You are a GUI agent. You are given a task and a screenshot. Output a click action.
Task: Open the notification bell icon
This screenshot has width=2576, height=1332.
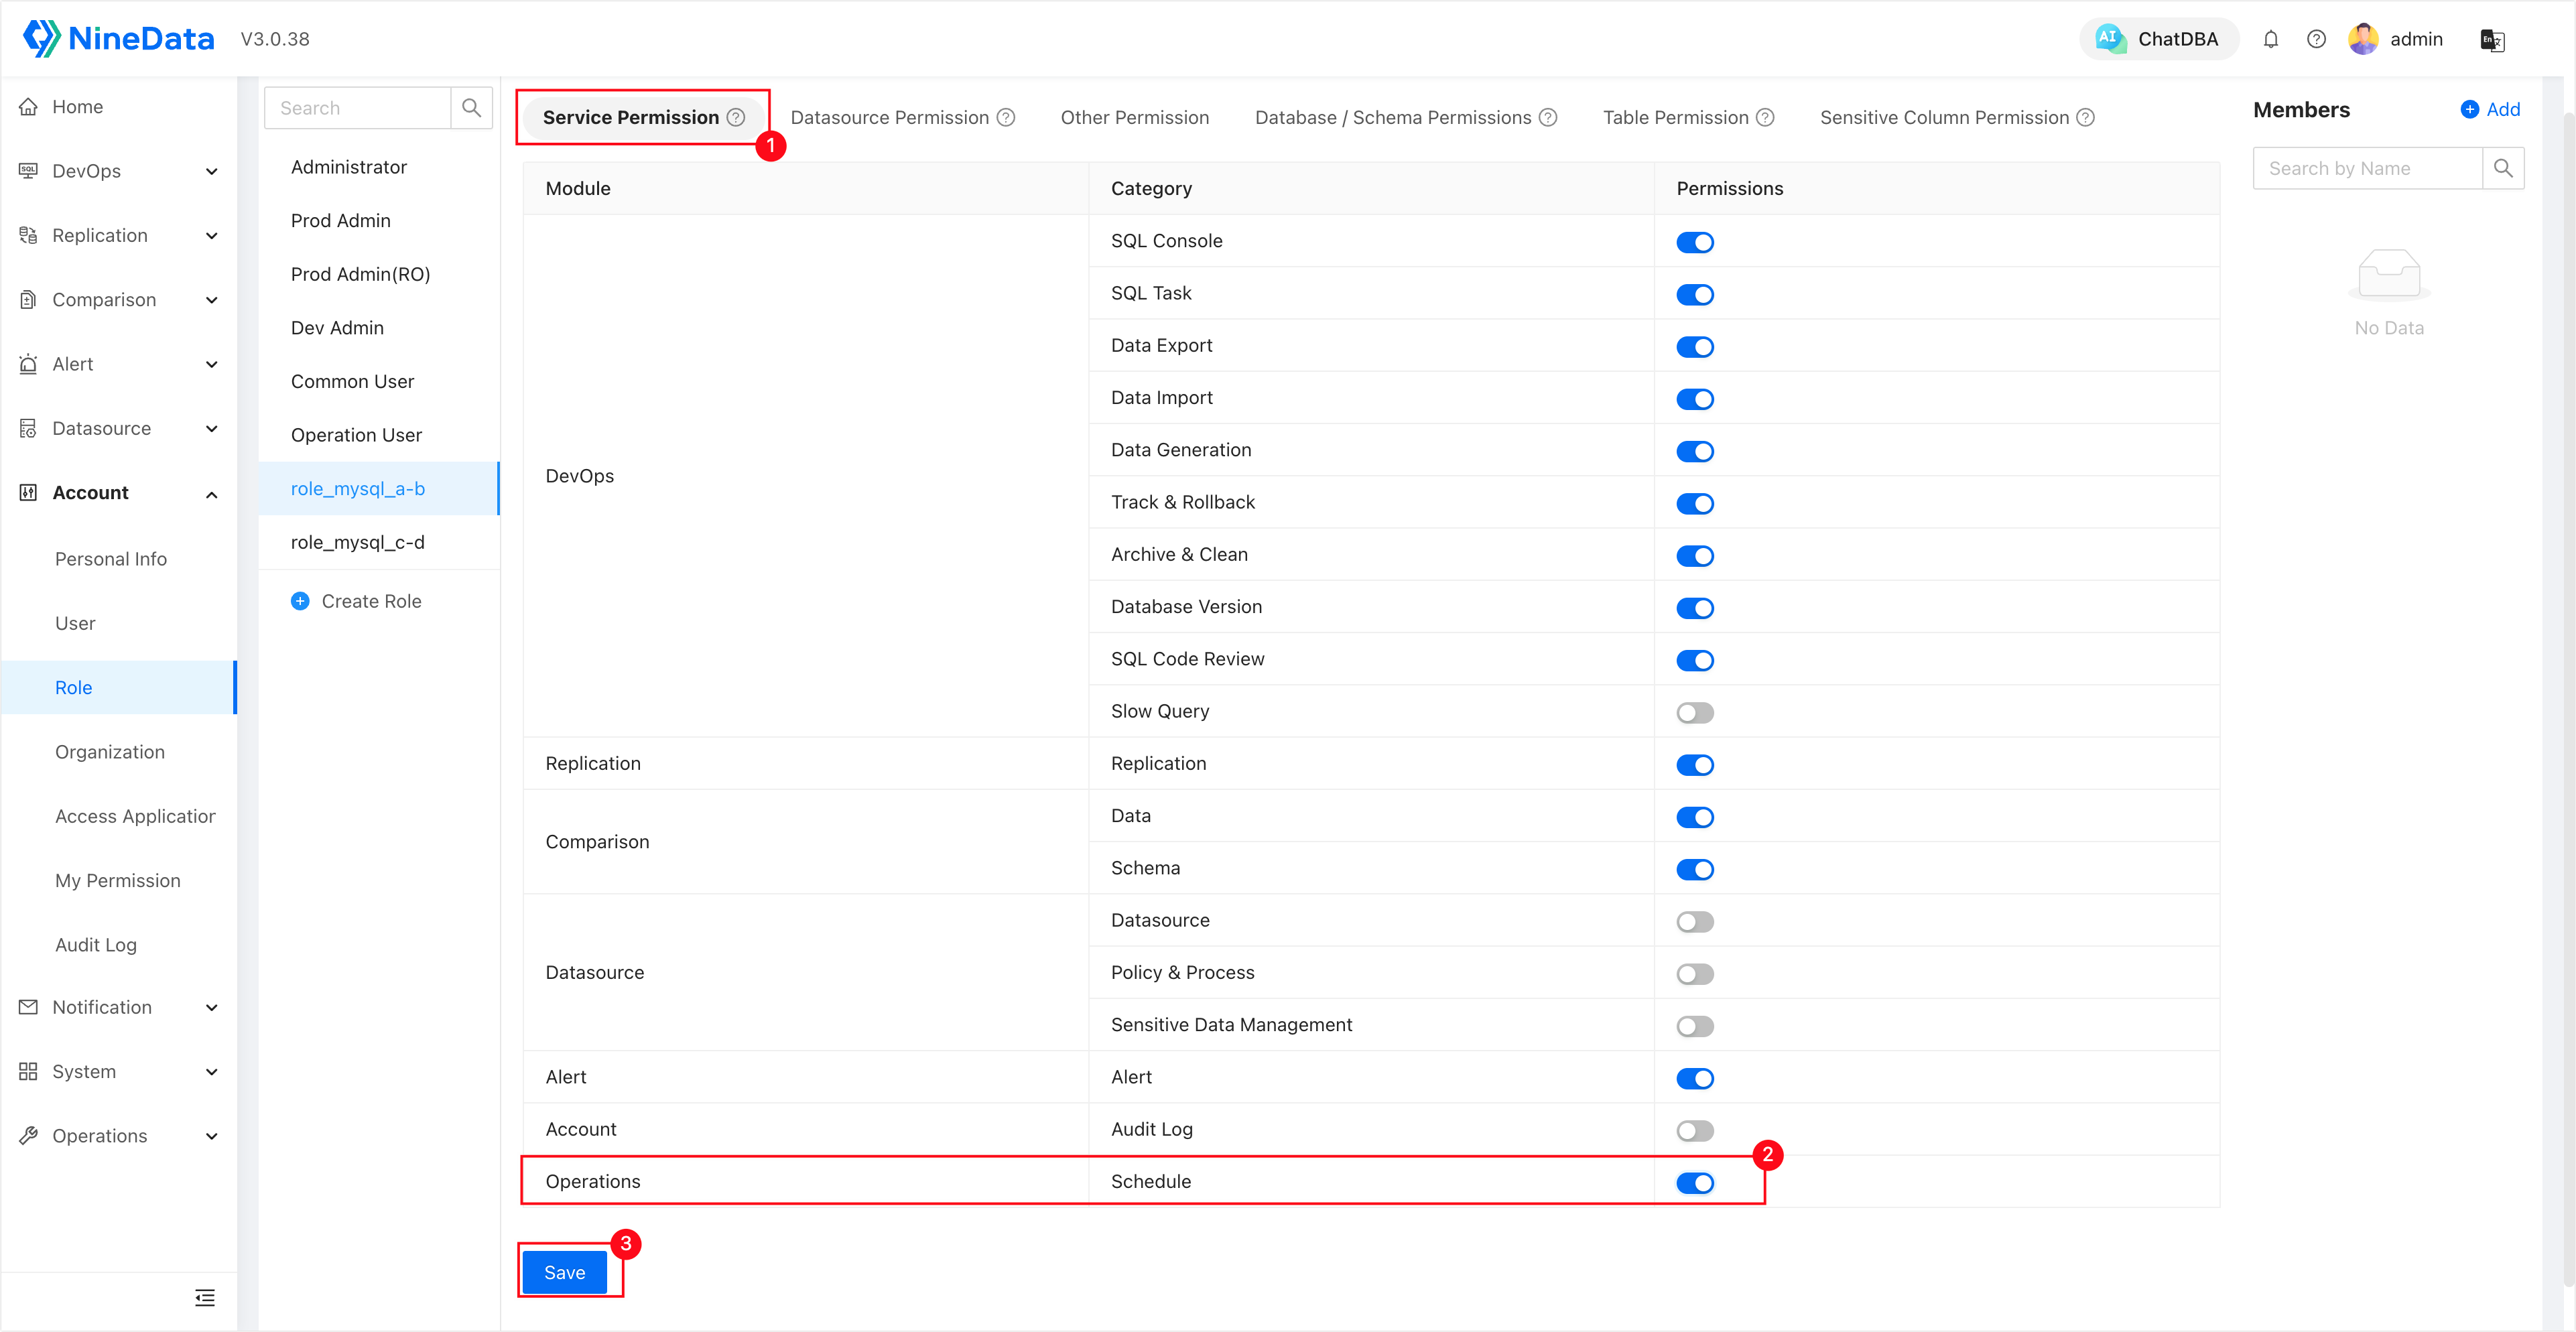(2271, 39)
